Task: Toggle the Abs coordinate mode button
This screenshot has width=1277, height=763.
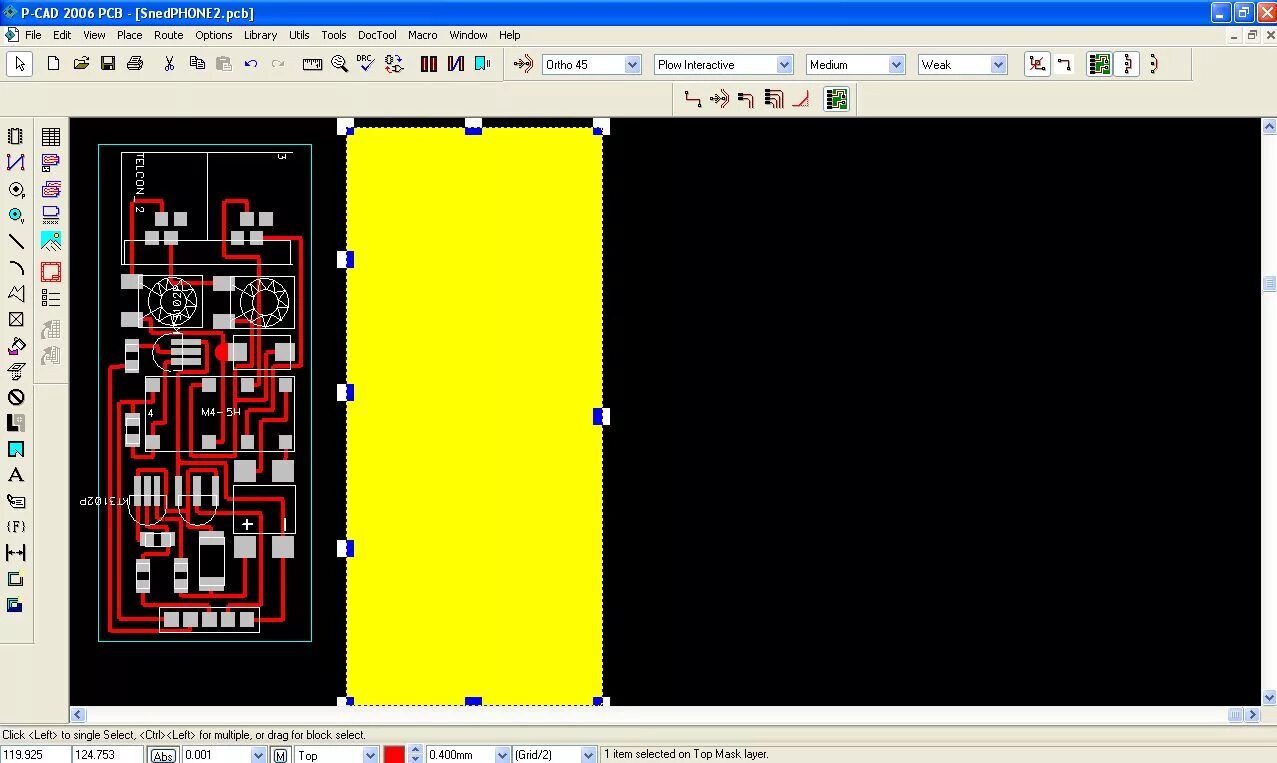Action: 163,755
